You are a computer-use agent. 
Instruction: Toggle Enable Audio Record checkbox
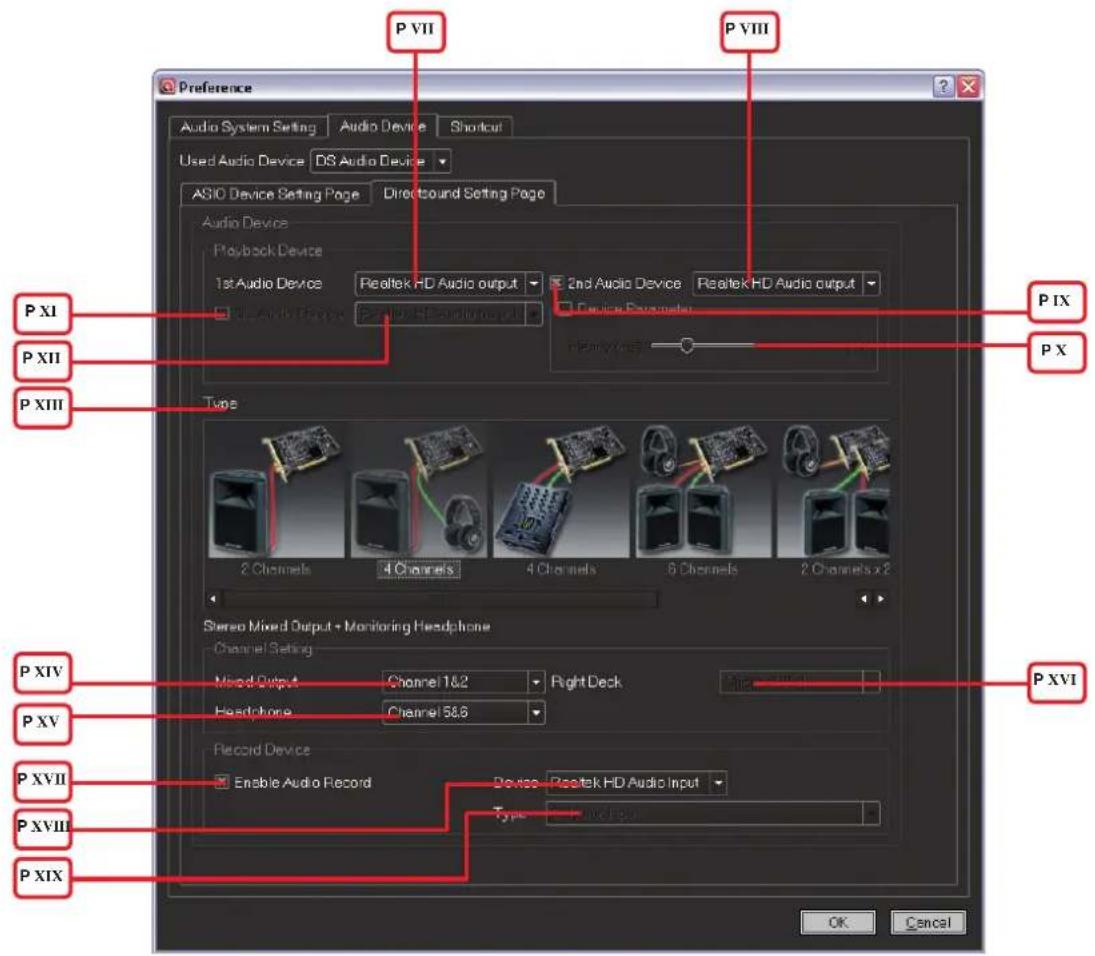point(221,782)
